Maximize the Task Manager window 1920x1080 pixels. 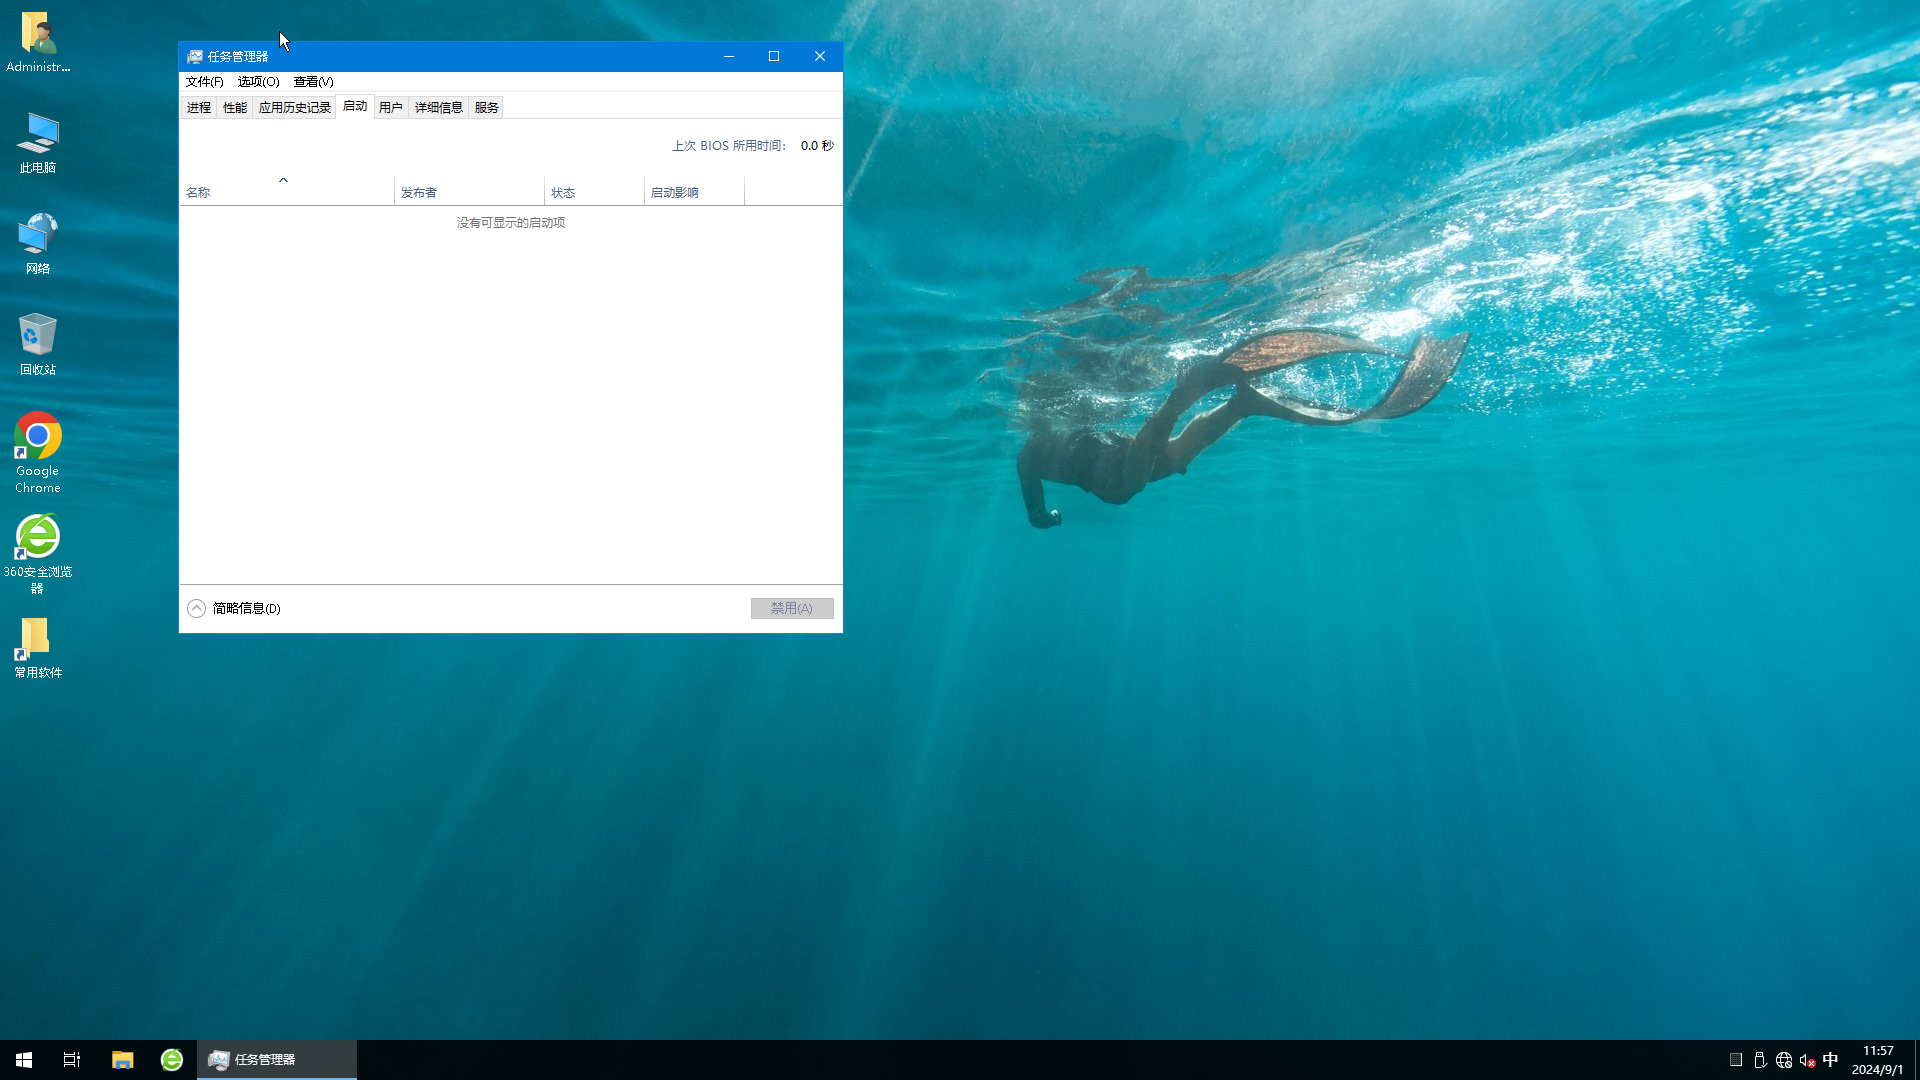point(774,57)
